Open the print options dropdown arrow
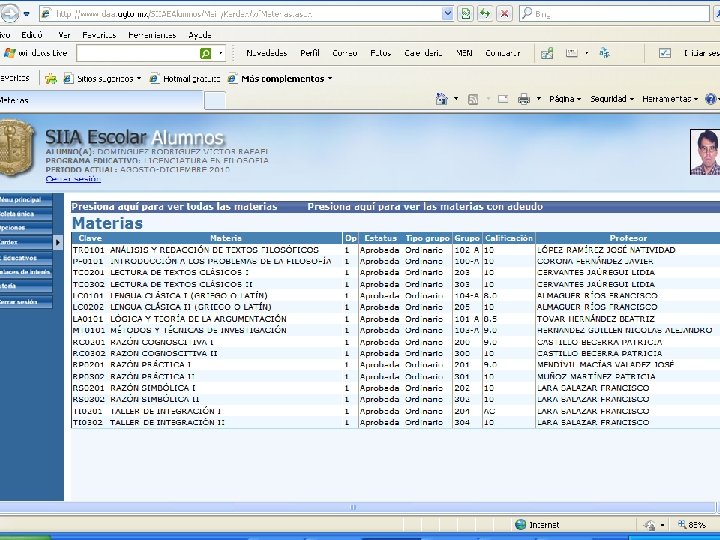Screen dimensions: 720x540 click(539, 99)
